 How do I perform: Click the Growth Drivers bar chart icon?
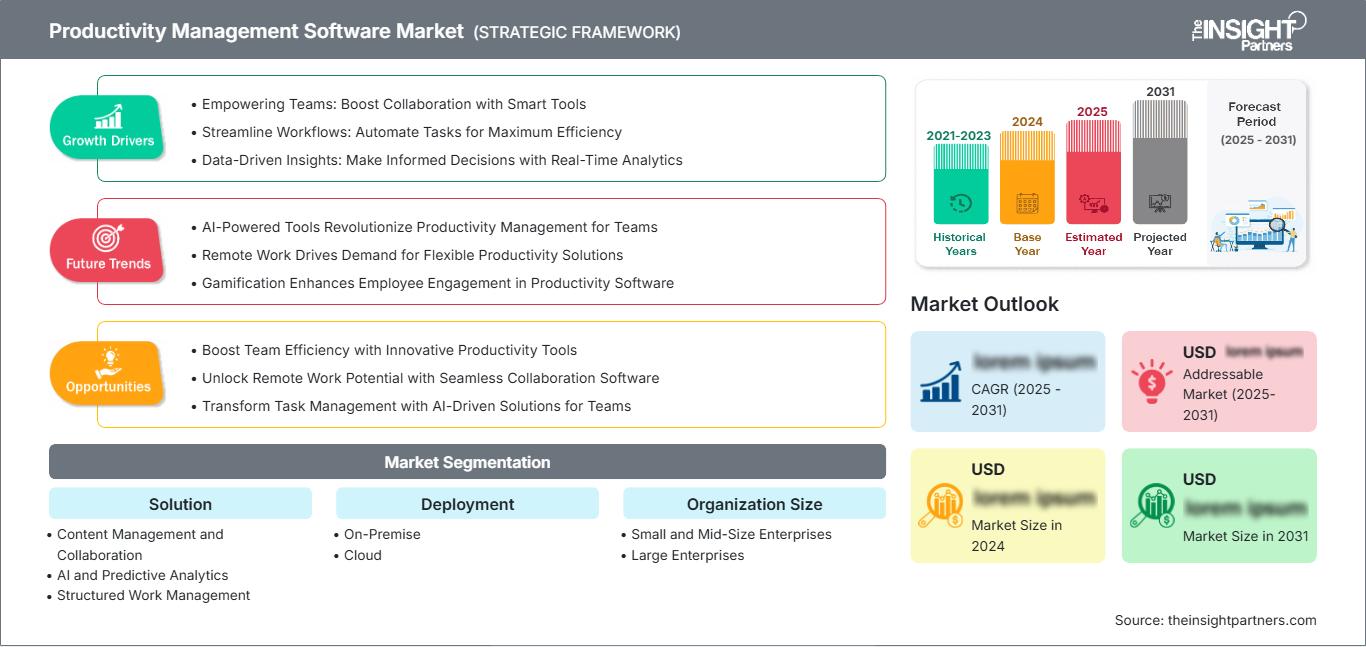(108, 116)
